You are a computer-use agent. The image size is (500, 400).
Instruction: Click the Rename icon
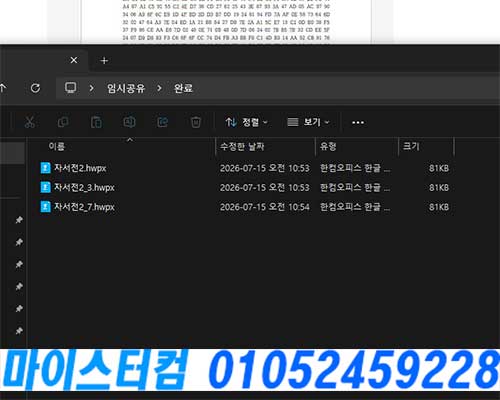coord(129,122)
